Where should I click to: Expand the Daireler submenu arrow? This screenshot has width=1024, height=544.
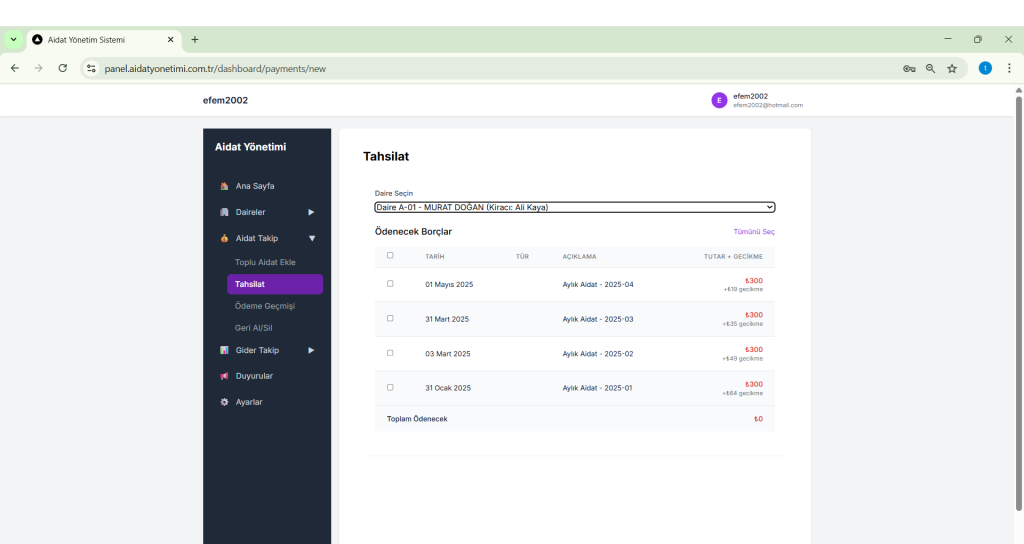(x=311, y=212)
